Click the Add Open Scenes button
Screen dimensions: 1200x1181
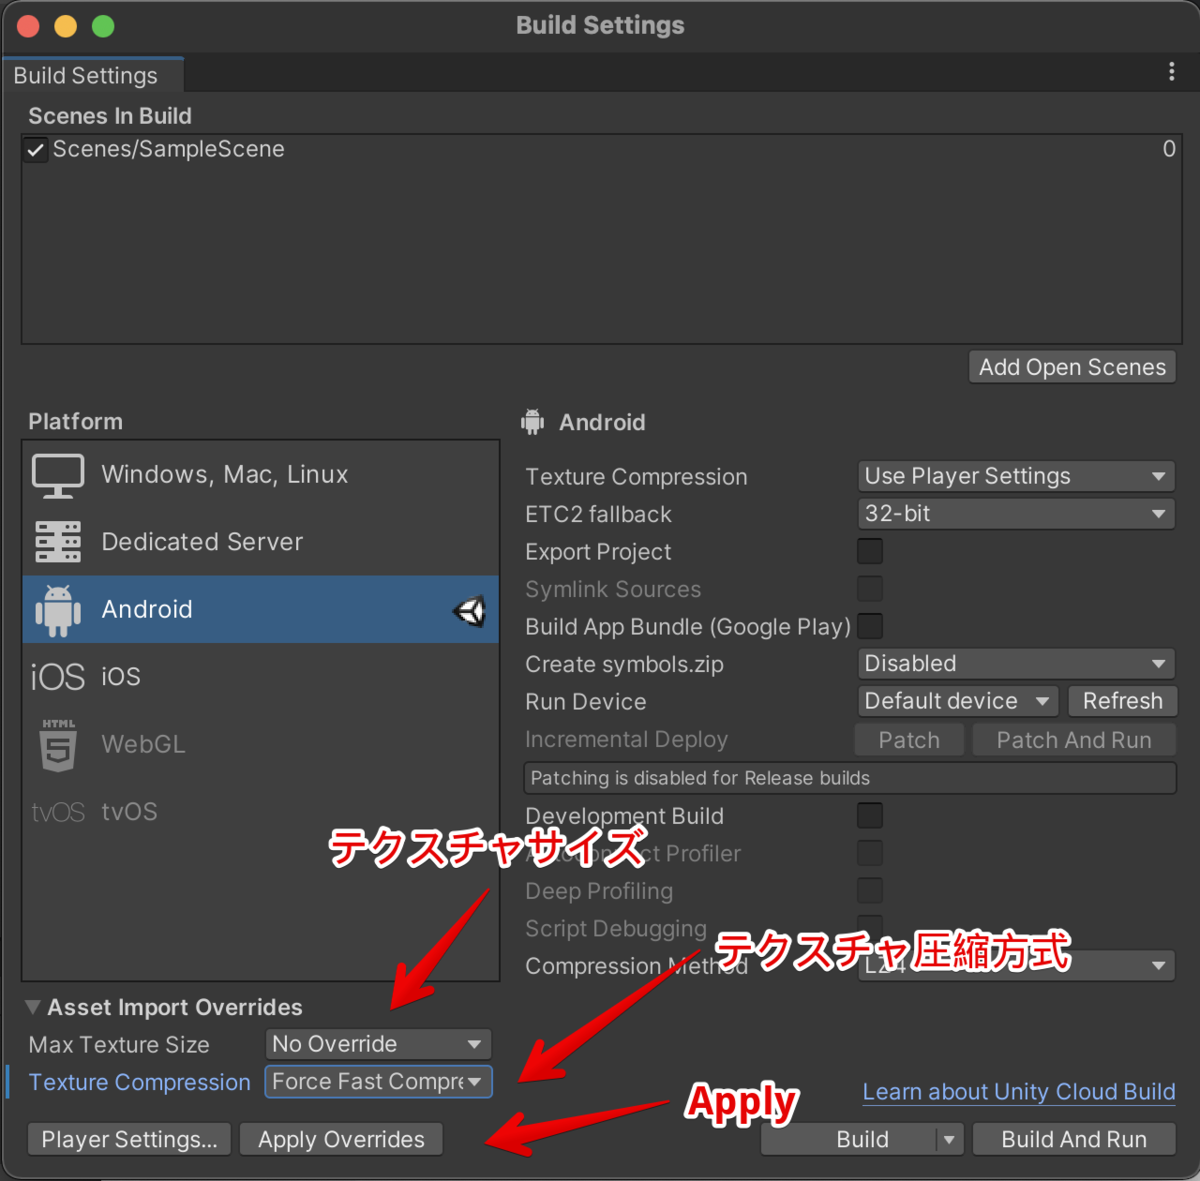(x=1072, y=367)
